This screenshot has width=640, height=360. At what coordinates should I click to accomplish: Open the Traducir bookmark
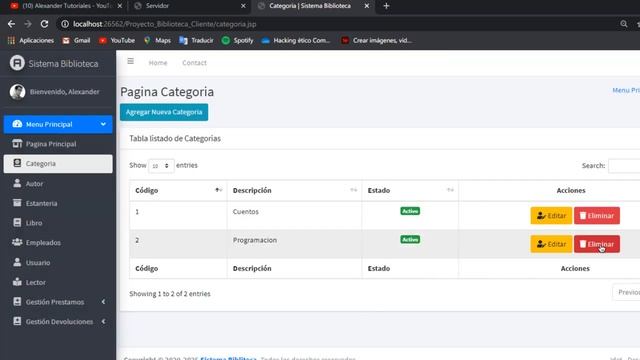tap(196, 40)
